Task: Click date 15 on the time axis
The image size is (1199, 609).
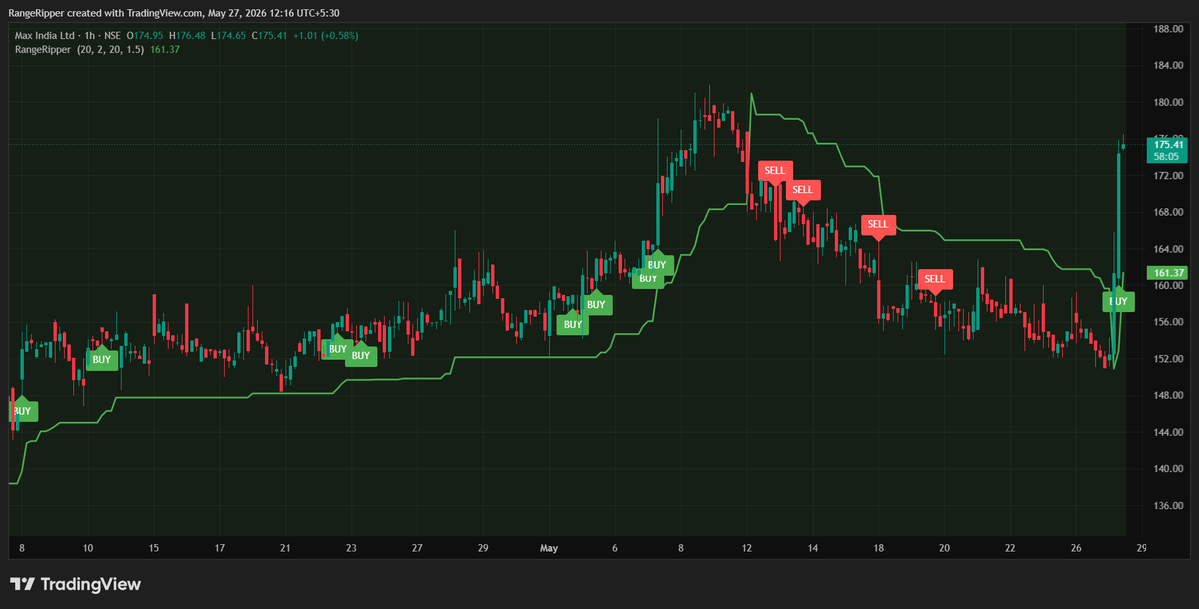Action: click(x=154, y=549)
